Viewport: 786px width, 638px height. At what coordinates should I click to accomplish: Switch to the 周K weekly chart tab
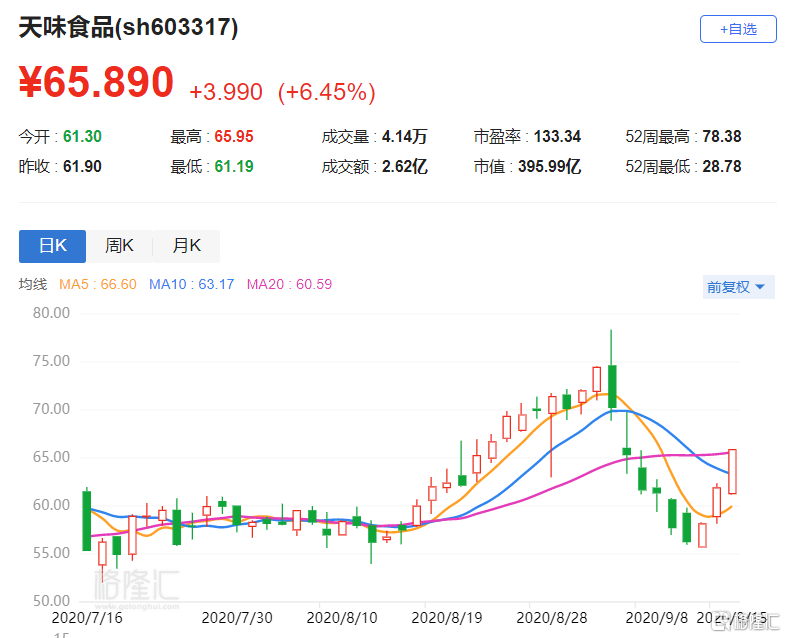(119, 246)
